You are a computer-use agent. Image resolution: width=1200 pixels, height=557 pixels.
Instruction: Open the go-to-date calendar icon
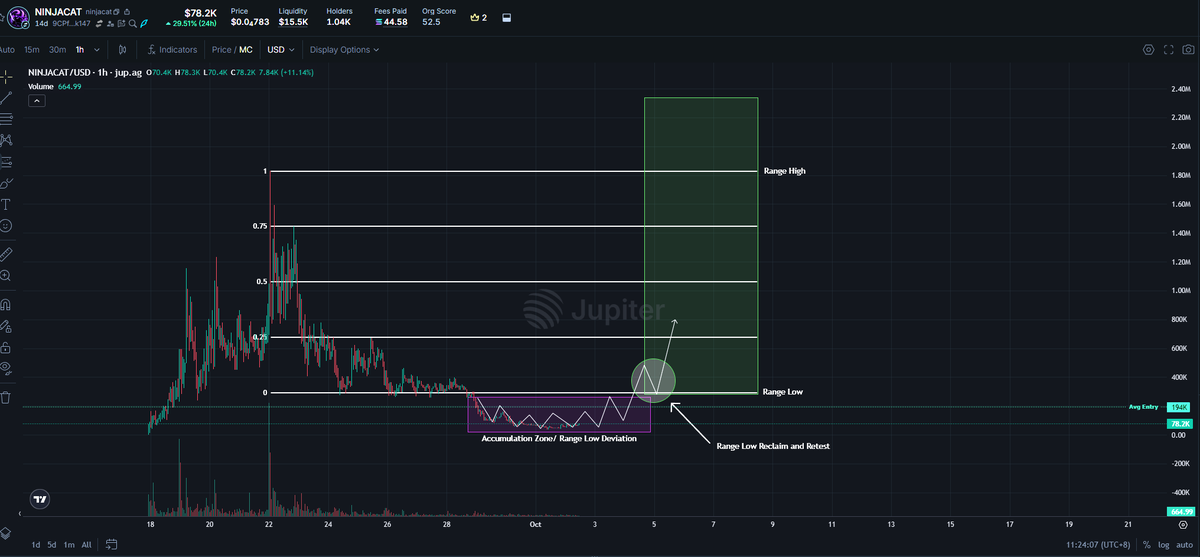[x=111, y=545]
